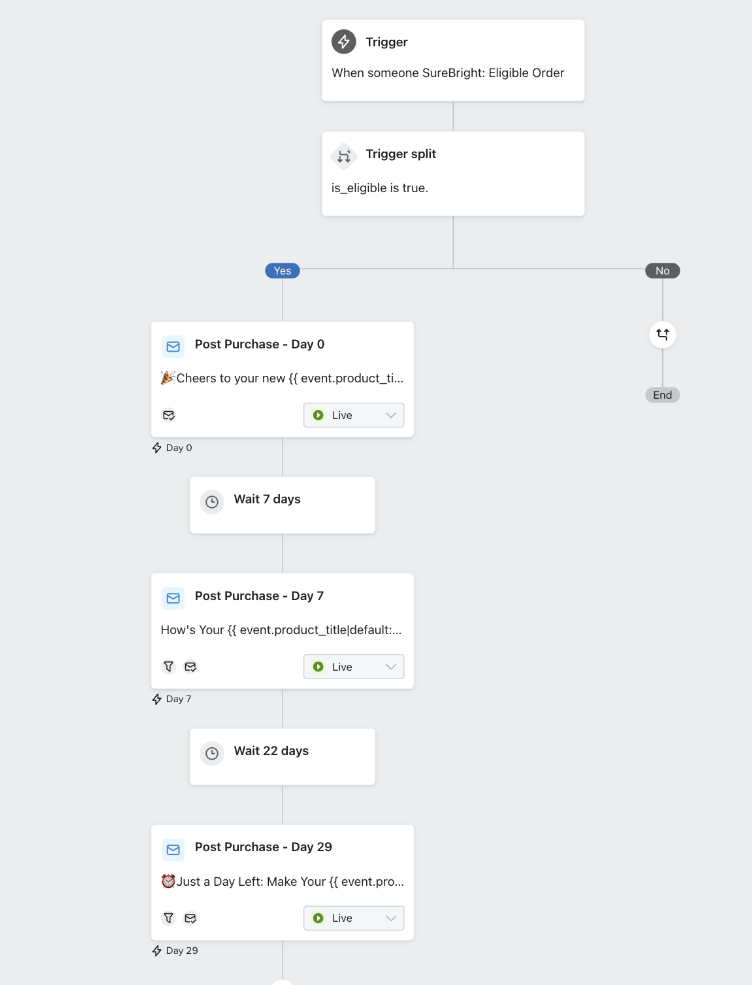This screenshot has height=985, width=752.
Task: Select the envelope icon on Post Purchase - Day 0
Action: click(173, 346)
